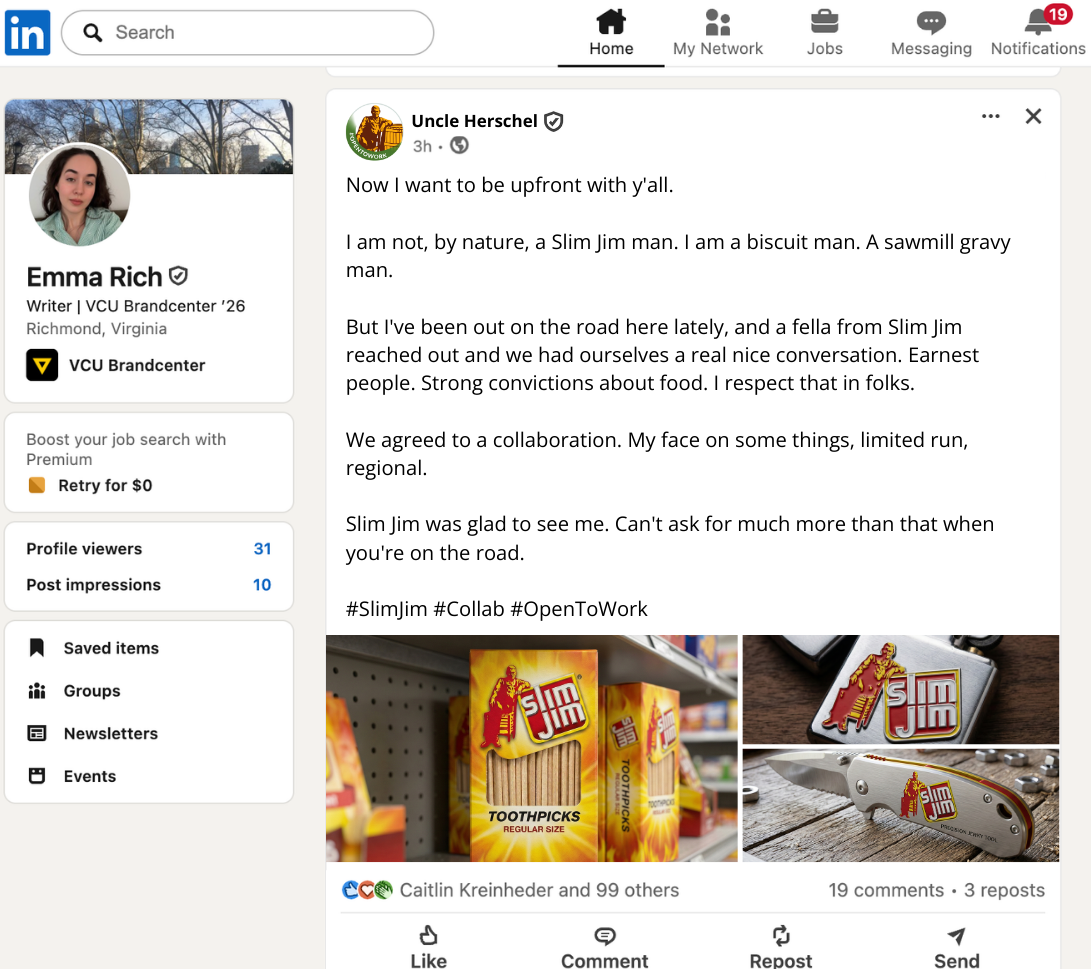Open post options three-dot menu
This screenshot has height=969, width=1091.
tap(990, 116)
